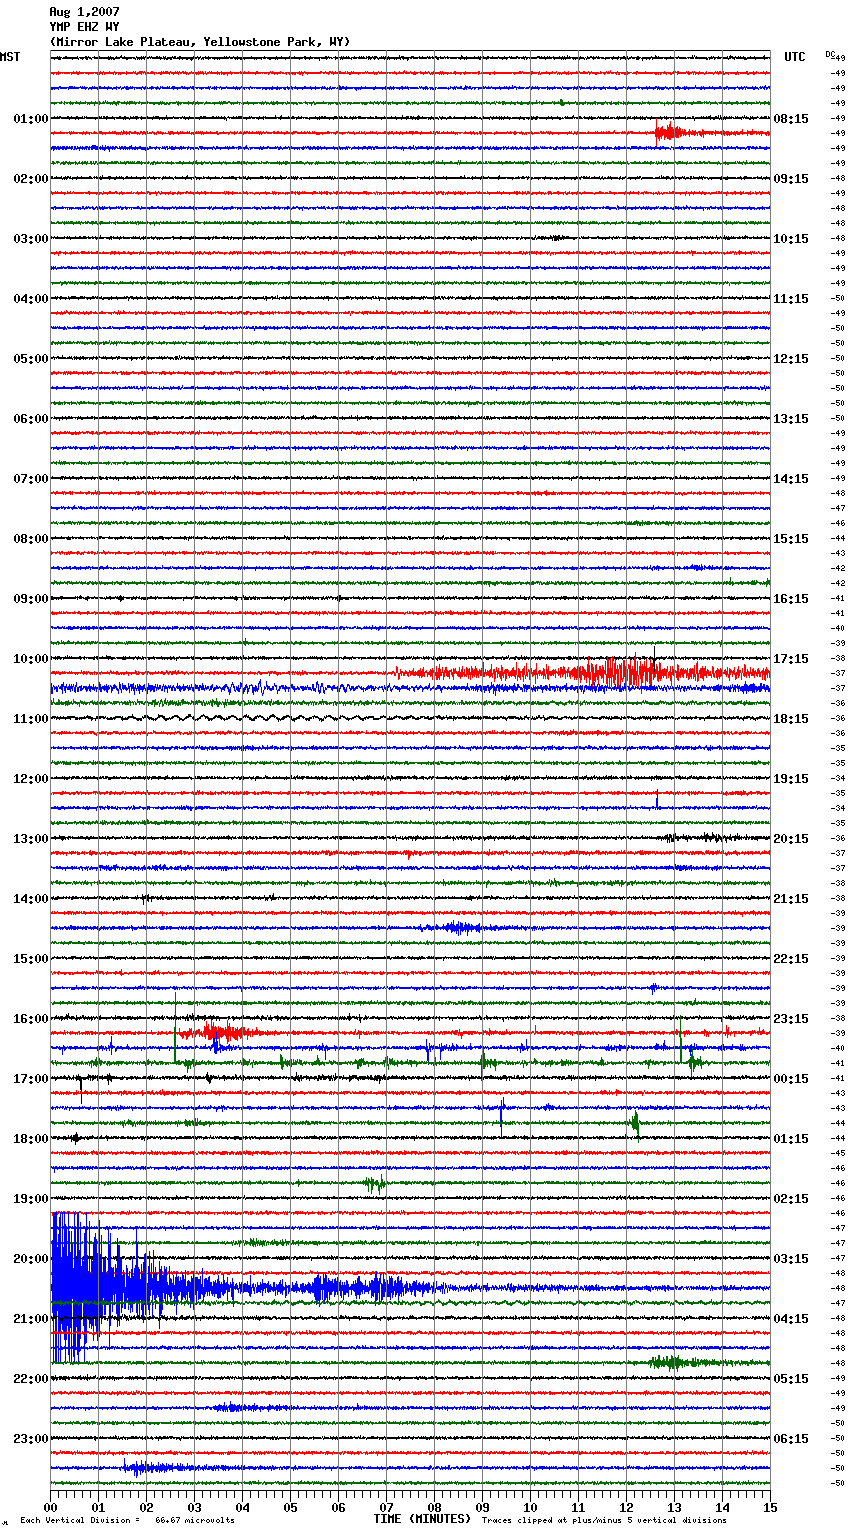Click the 08:15 UTC time label
This screenshot has width=850, height=1534.
pyautogui.click(x=791, y=119)
